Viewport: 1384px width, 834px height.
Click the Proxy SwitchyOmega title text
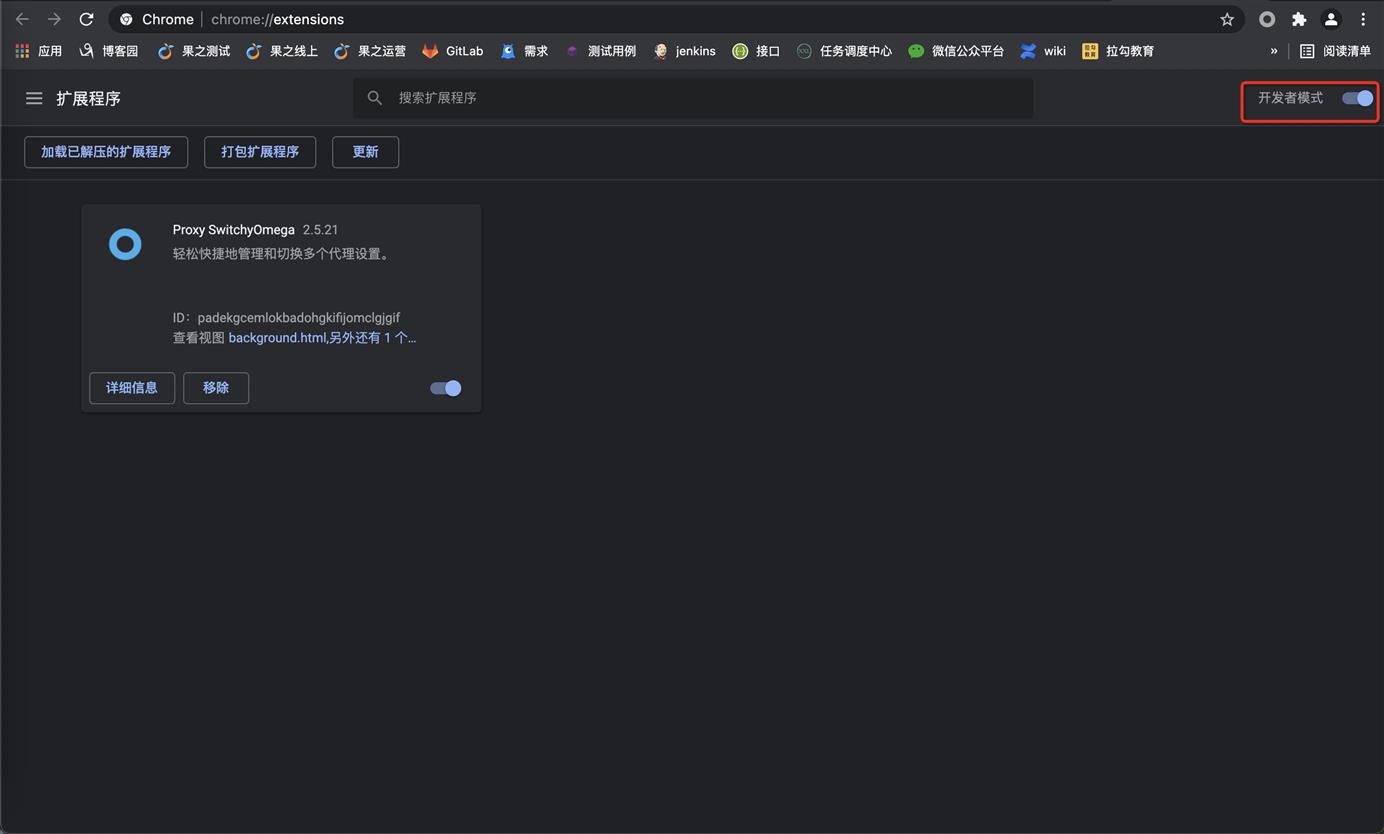[234, 230]
